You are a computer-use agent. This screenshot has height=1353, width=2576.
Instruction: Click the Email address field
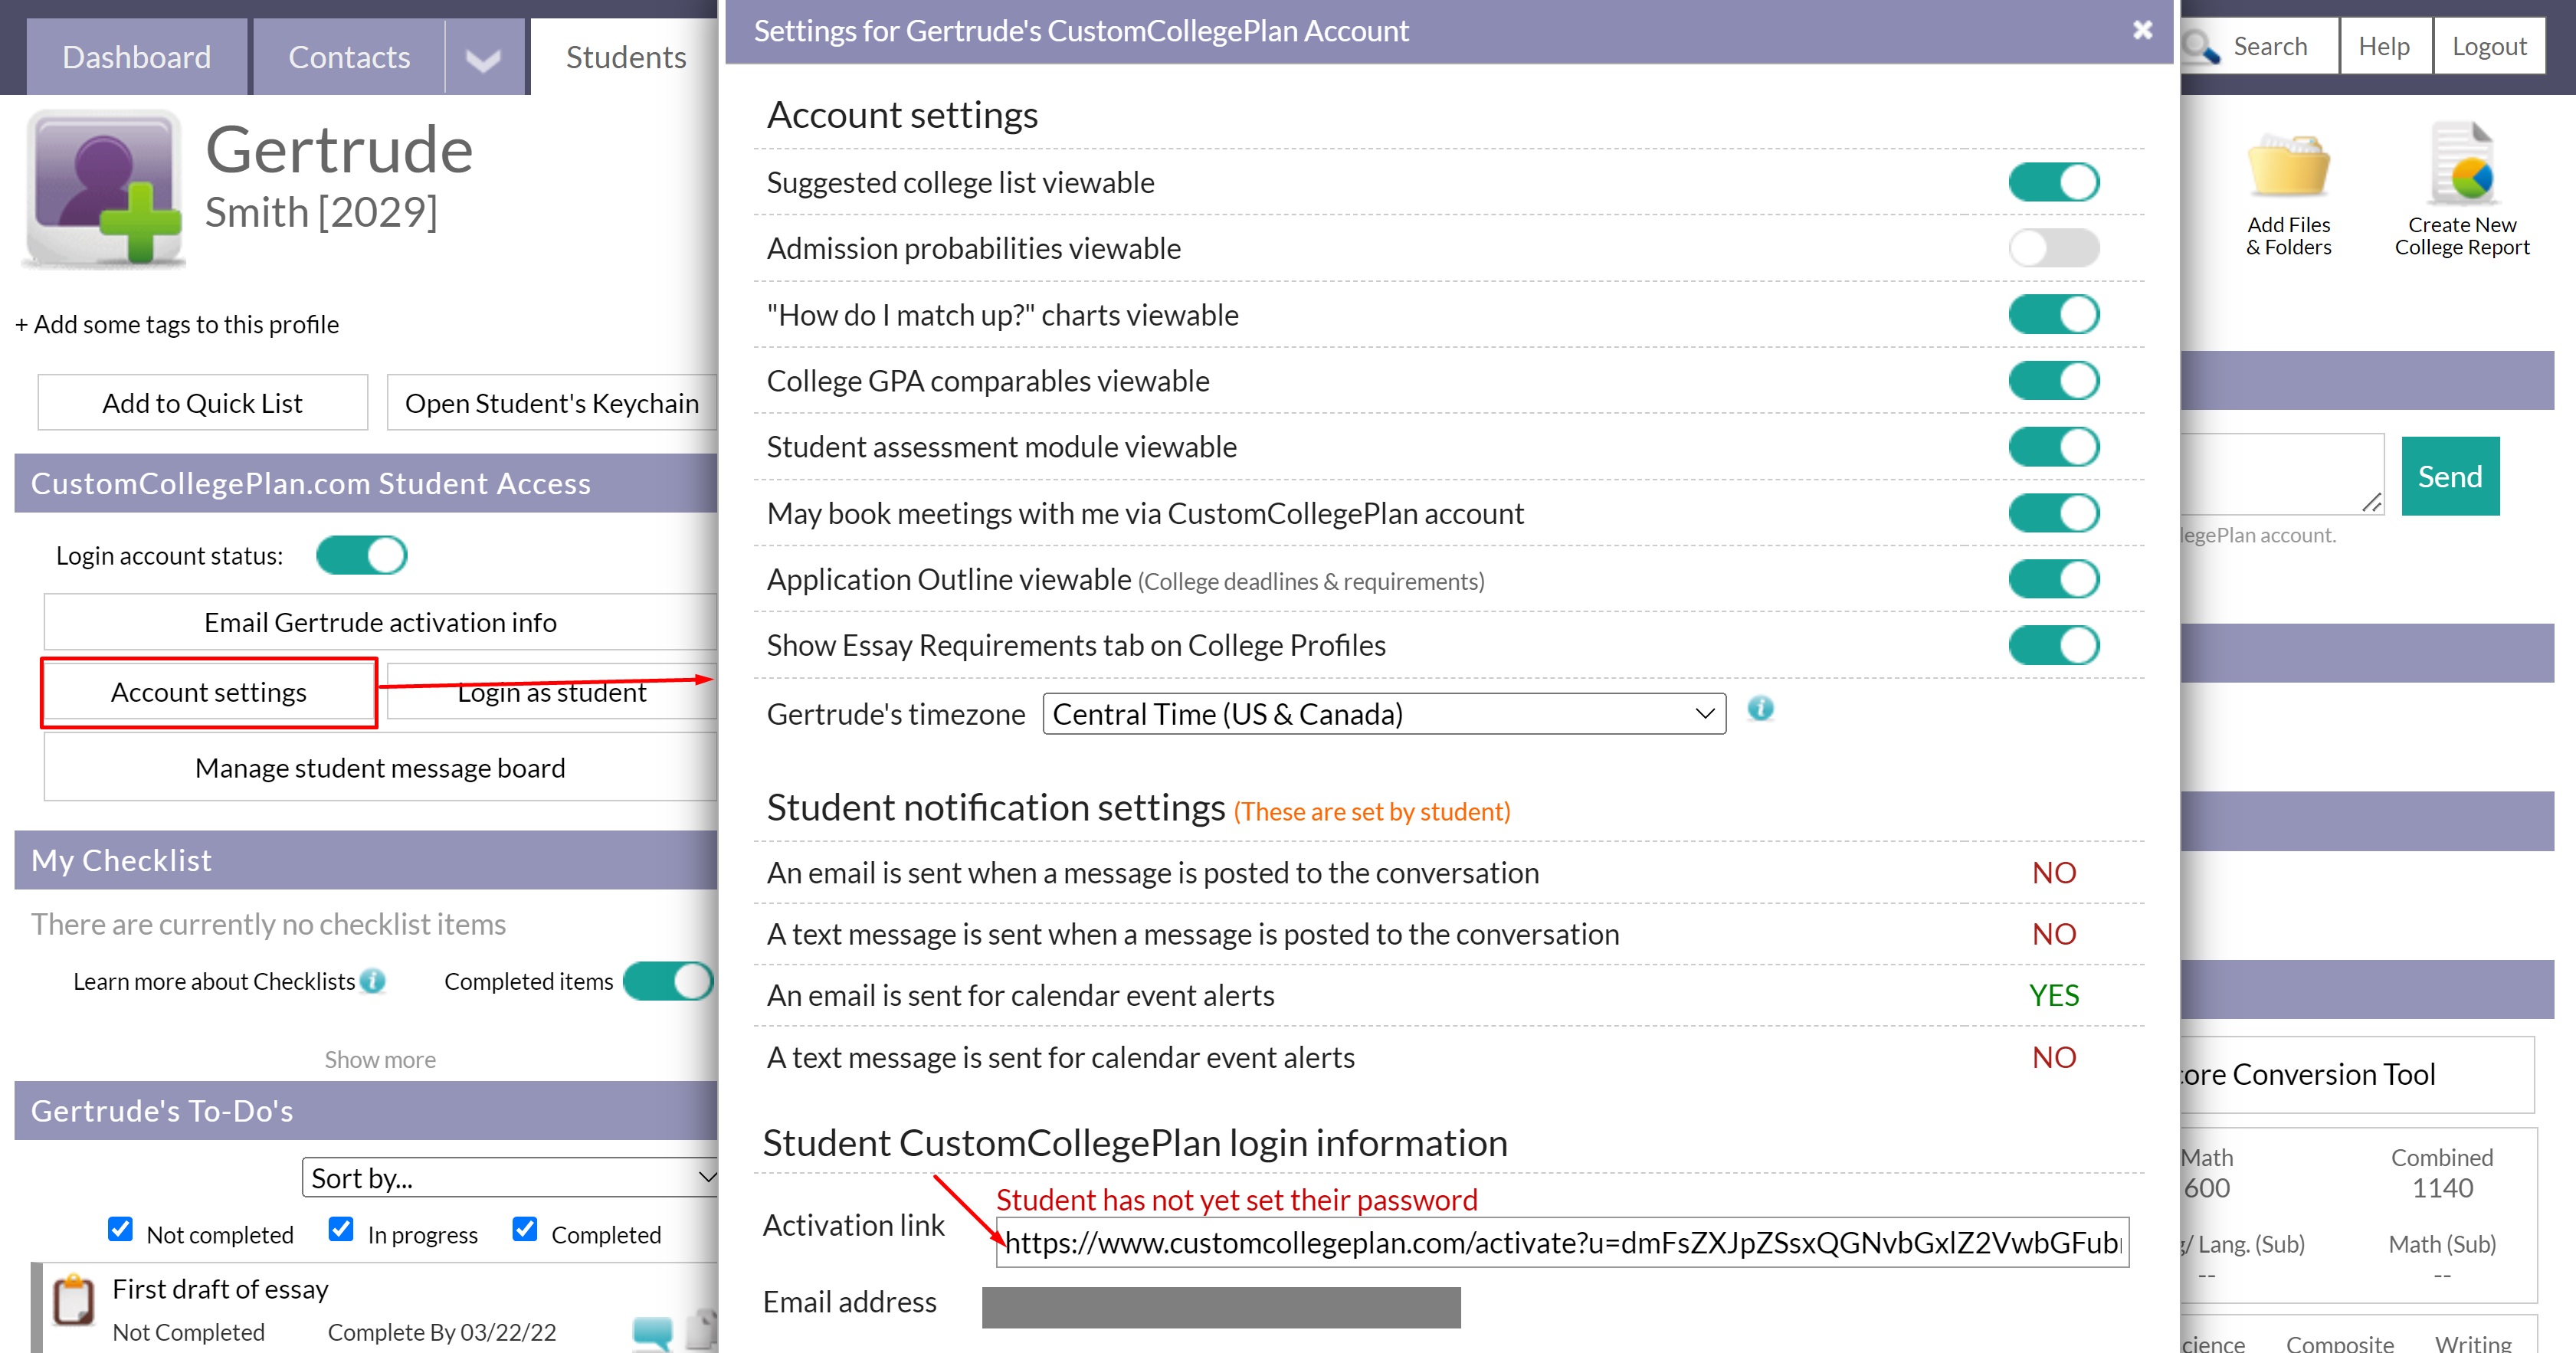(x=1221, y=1307)
